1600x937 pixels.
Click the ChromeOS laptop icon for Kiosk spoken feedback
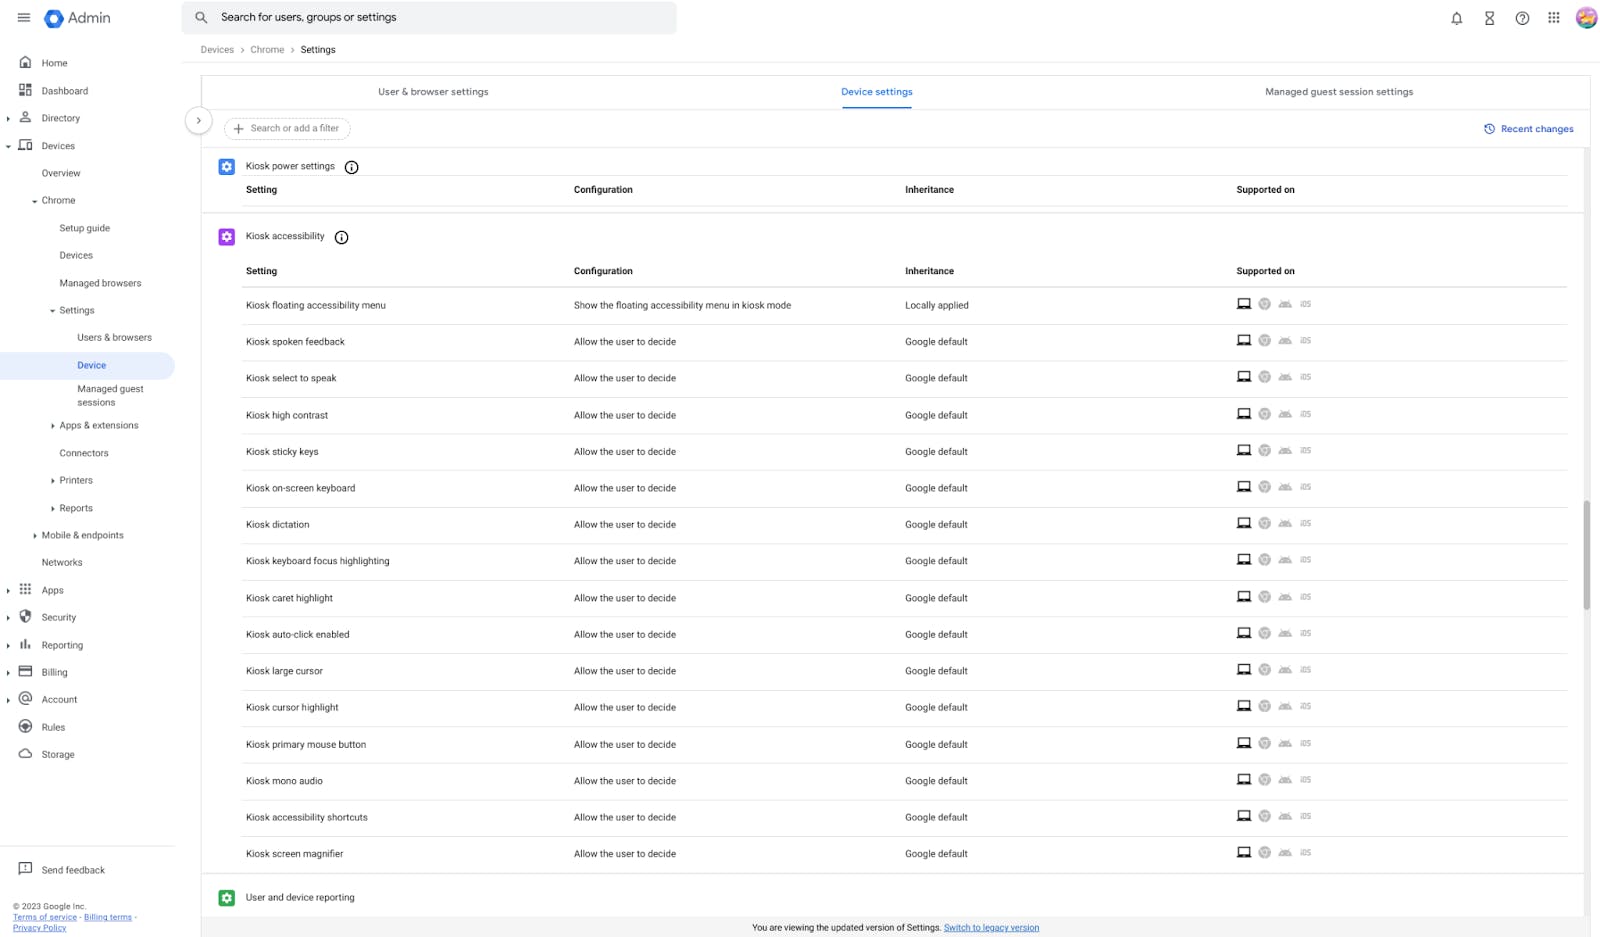tap(1243, 339)
